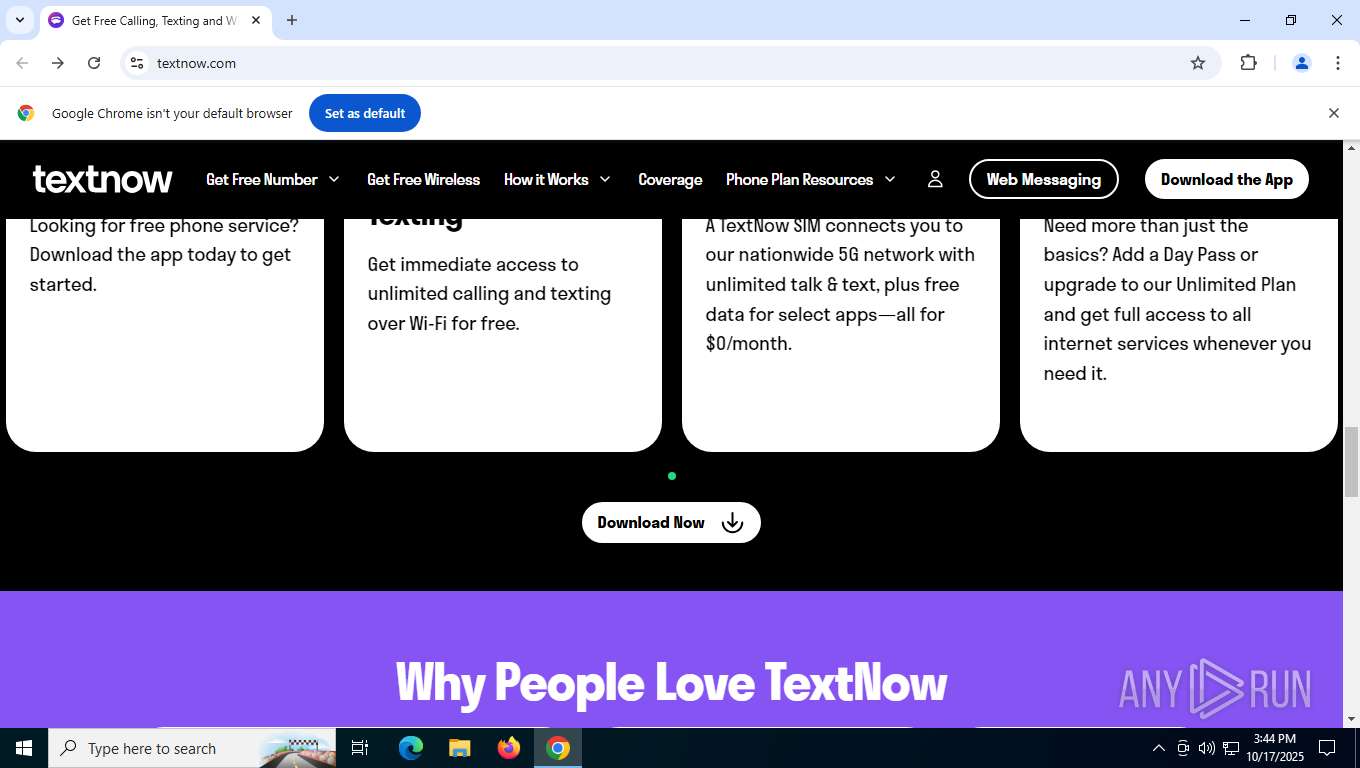Click the Windows taskbar search box
Screen dimensions: 1360x768
(192, 748)
